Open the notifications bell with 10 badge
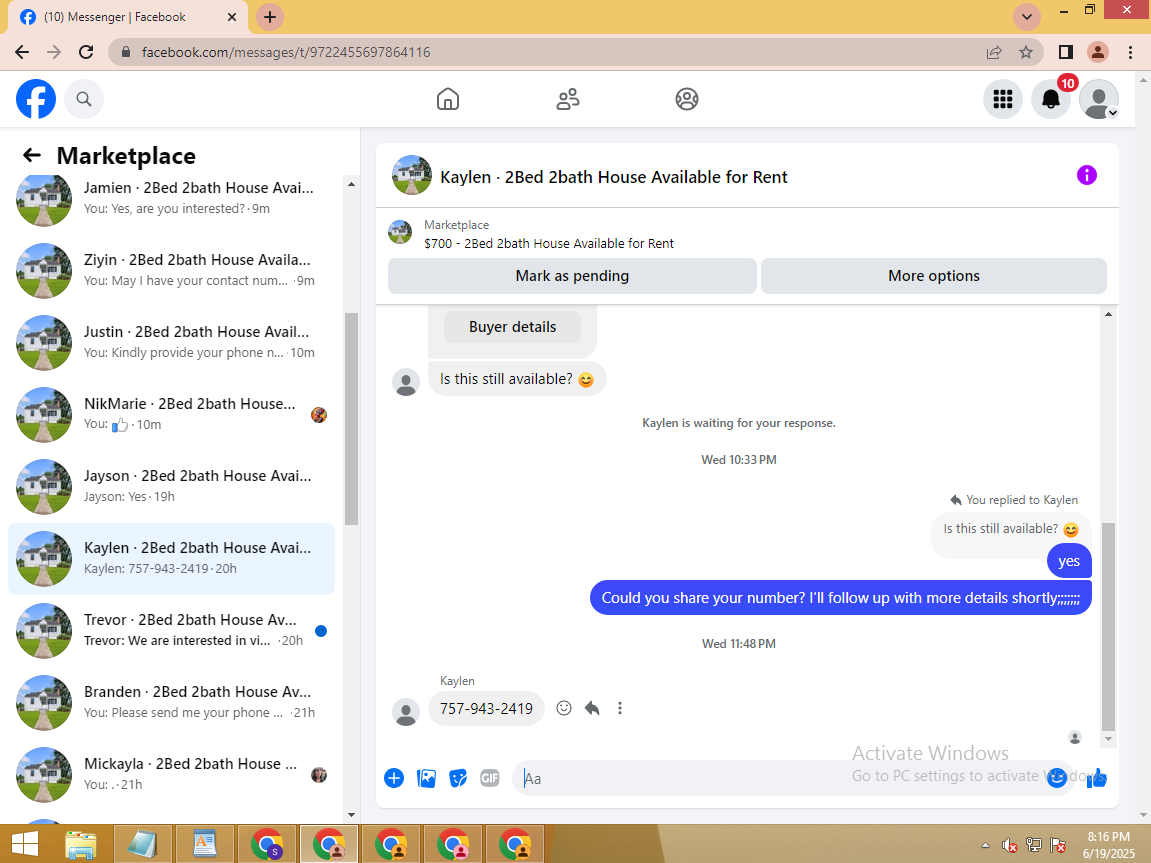The image size is (1151, 863). 1051,99
